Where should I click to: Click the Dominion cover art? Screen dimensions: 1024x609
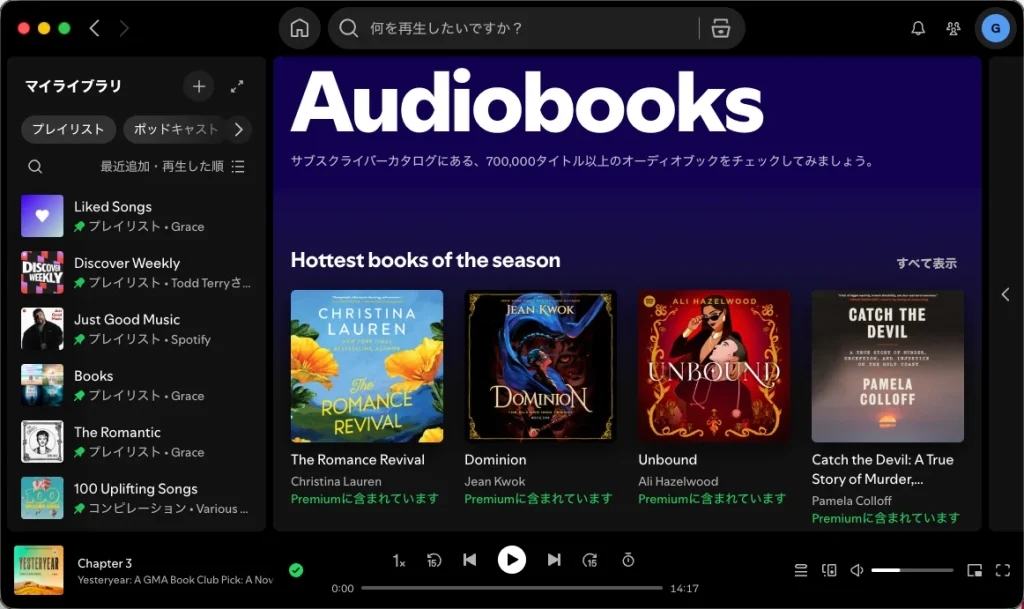[x=540, y=366]
